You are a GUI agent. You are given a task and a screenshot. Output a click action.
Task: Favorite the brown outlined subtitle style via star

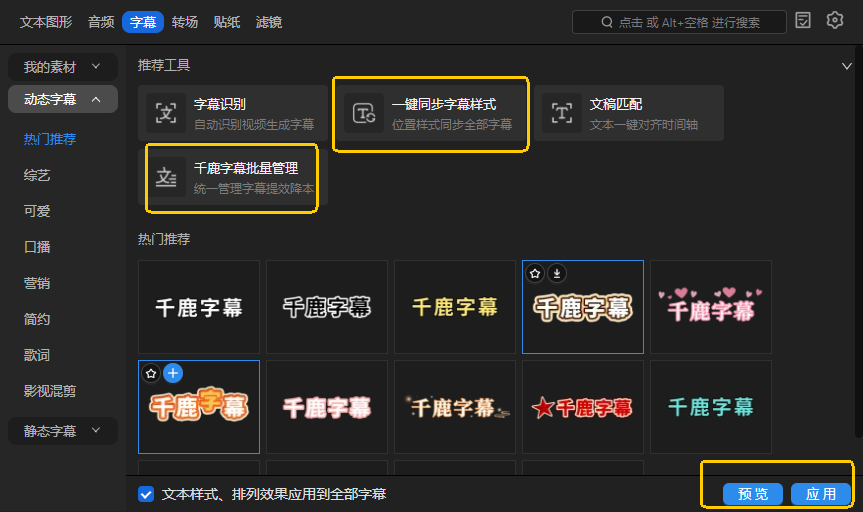(x=535, y=273)
